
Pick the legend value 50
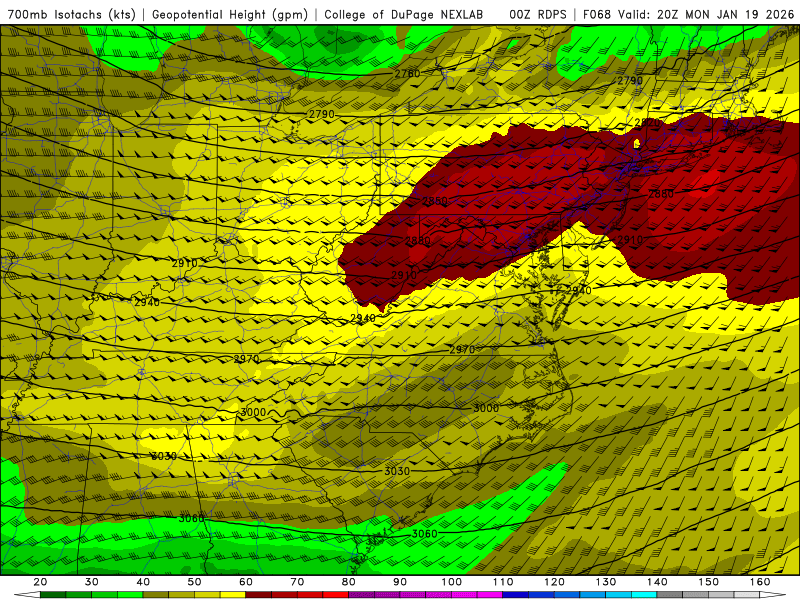194,582
